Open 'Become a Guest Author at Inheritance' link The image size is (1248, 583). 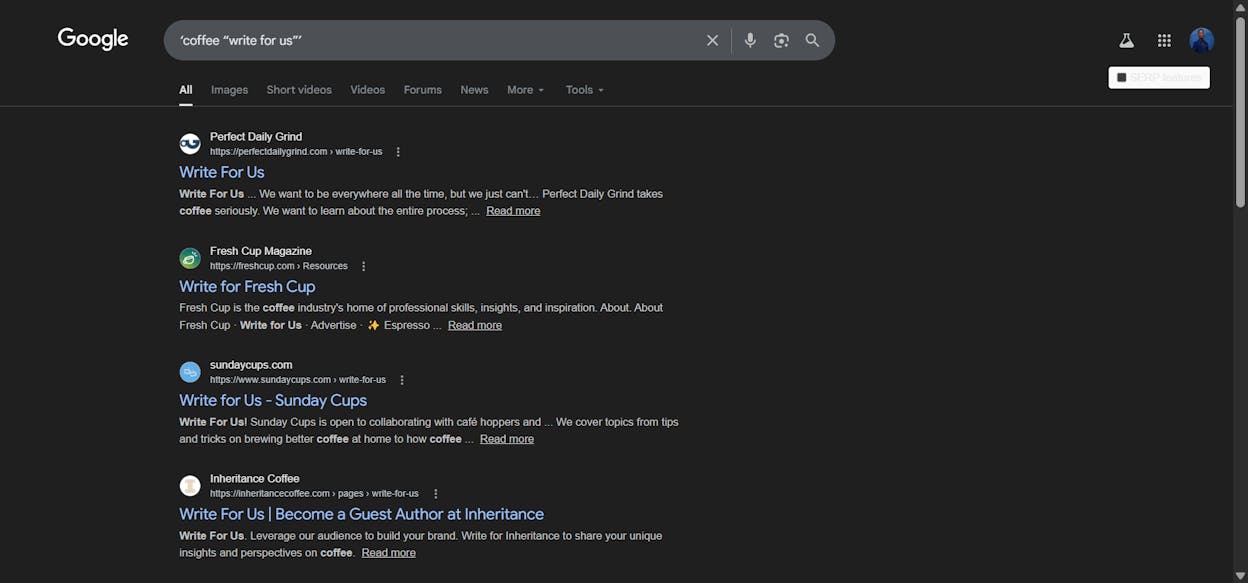[x=361, y=514]
